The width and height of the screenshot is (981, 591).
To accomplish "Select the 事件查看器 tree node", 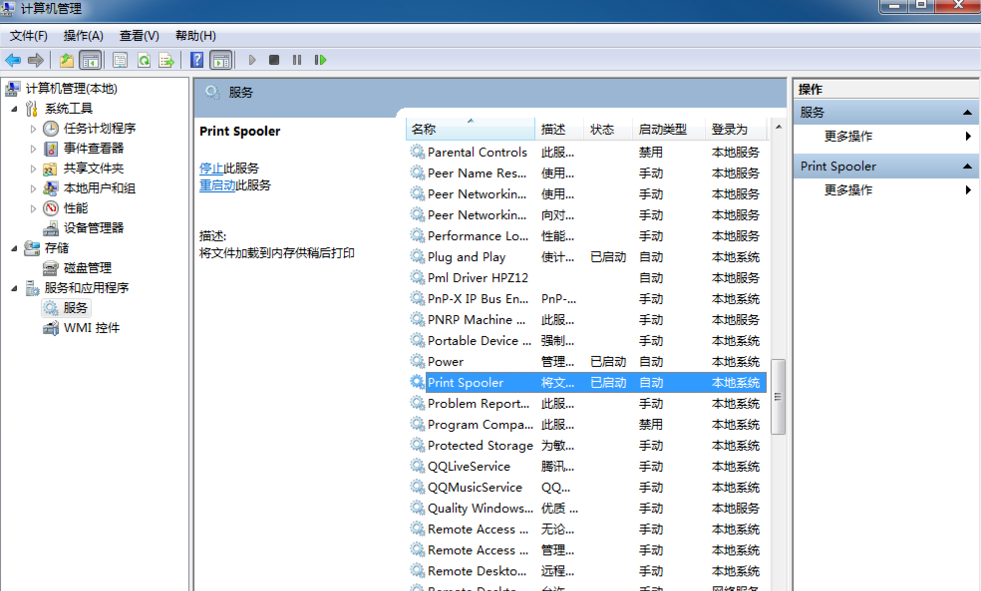I will pyautogui.click(x=93, y=148).
